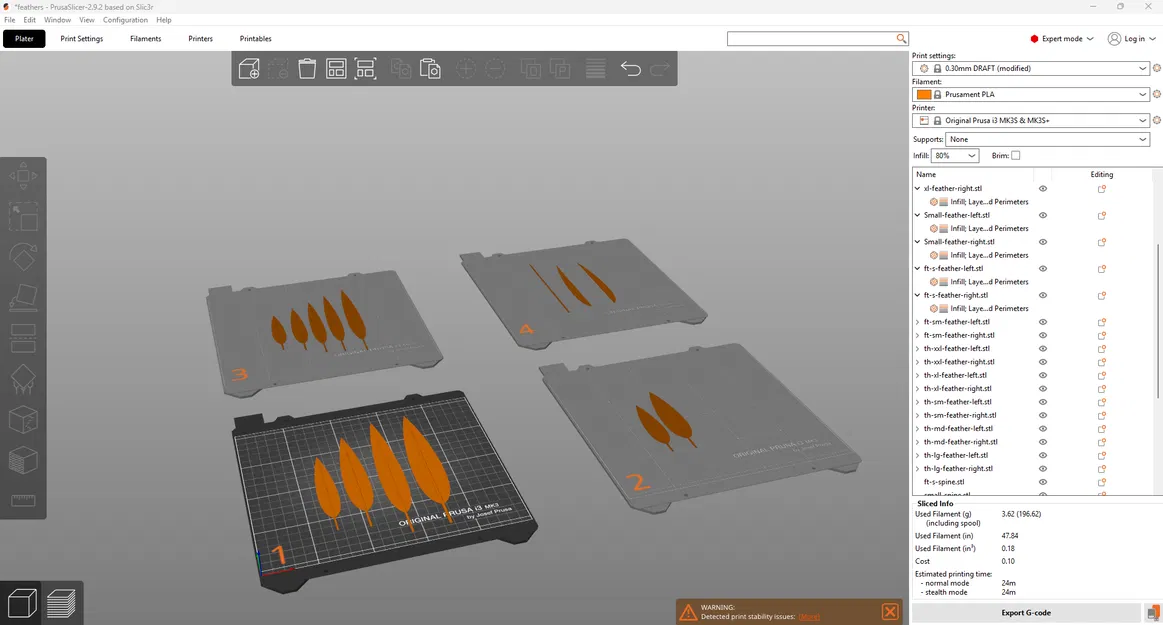Click the Delete all trash icon

[307, 69]
